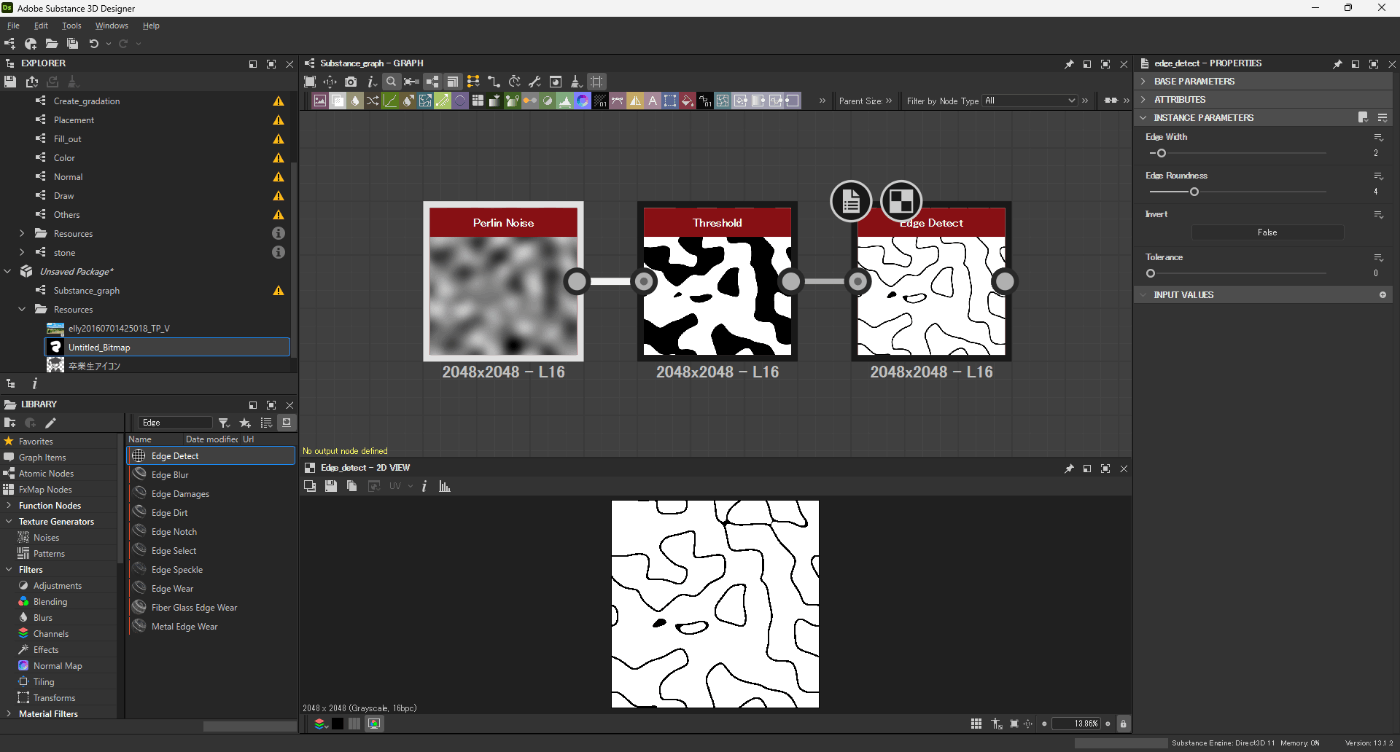Screen dimensions: 1400x752
Task: Collapse the INPUT VALUES section
Action: 1144,295
